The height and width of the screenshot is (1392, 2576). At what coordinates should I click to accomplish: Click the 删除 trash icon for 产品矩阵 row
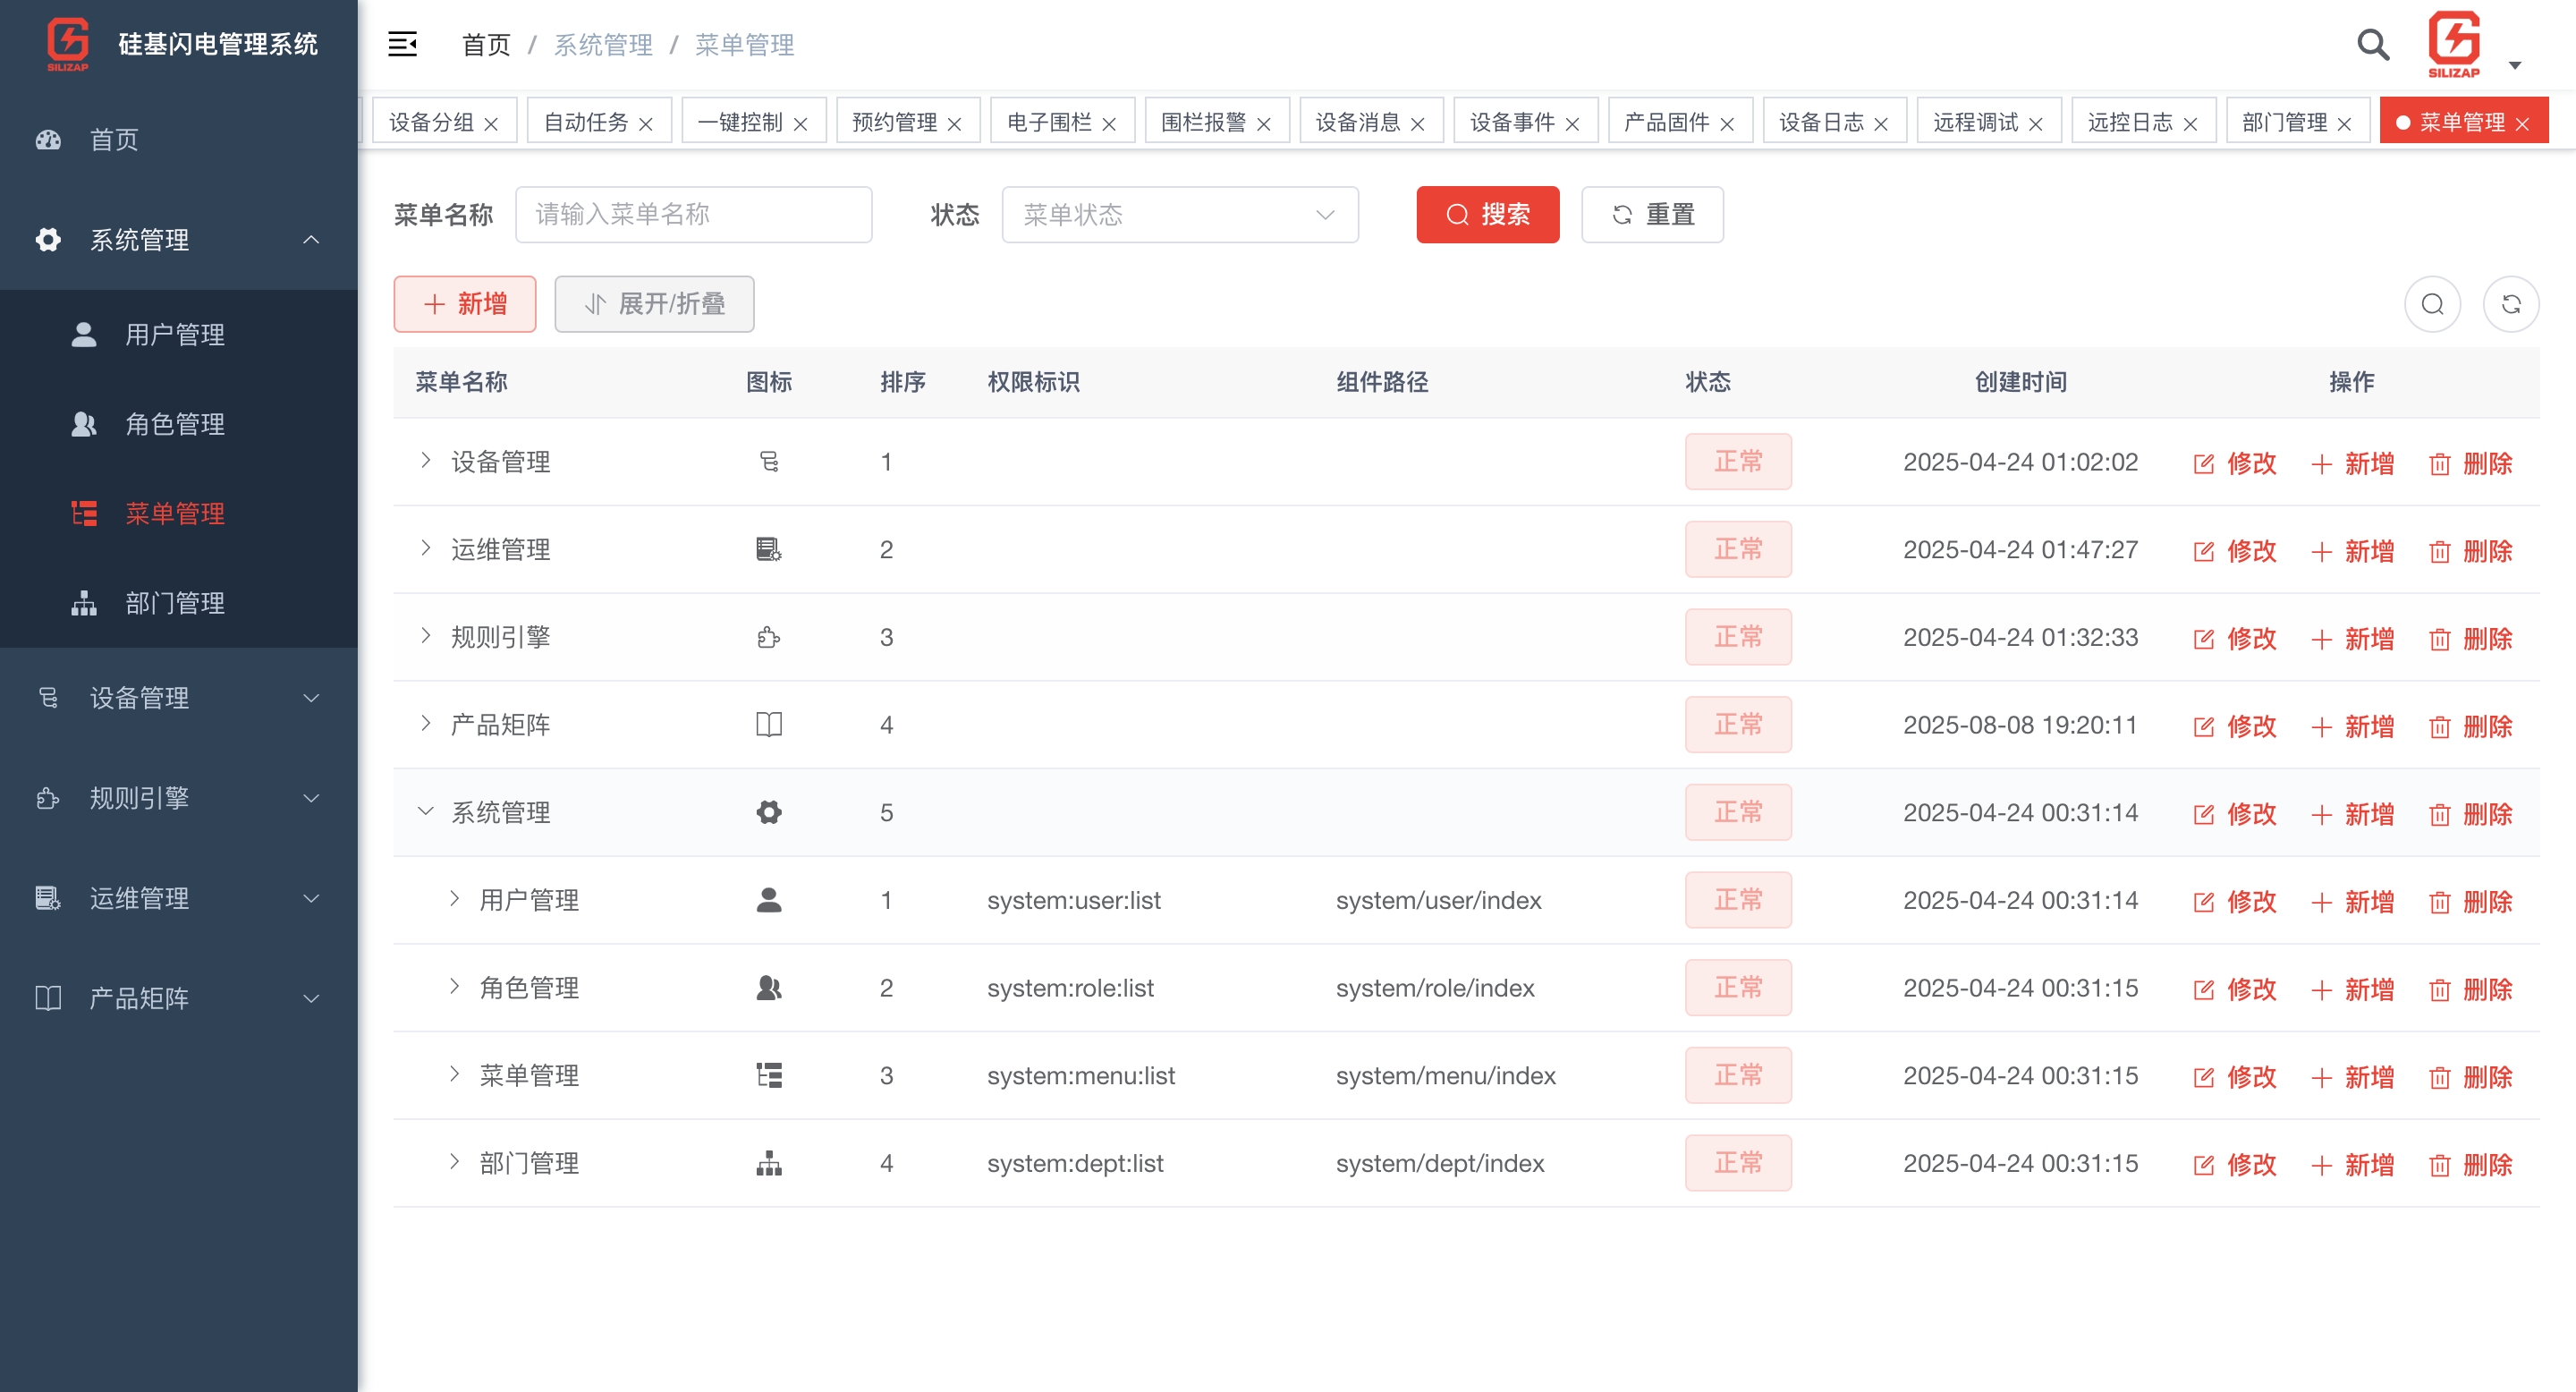point(2440,727)
